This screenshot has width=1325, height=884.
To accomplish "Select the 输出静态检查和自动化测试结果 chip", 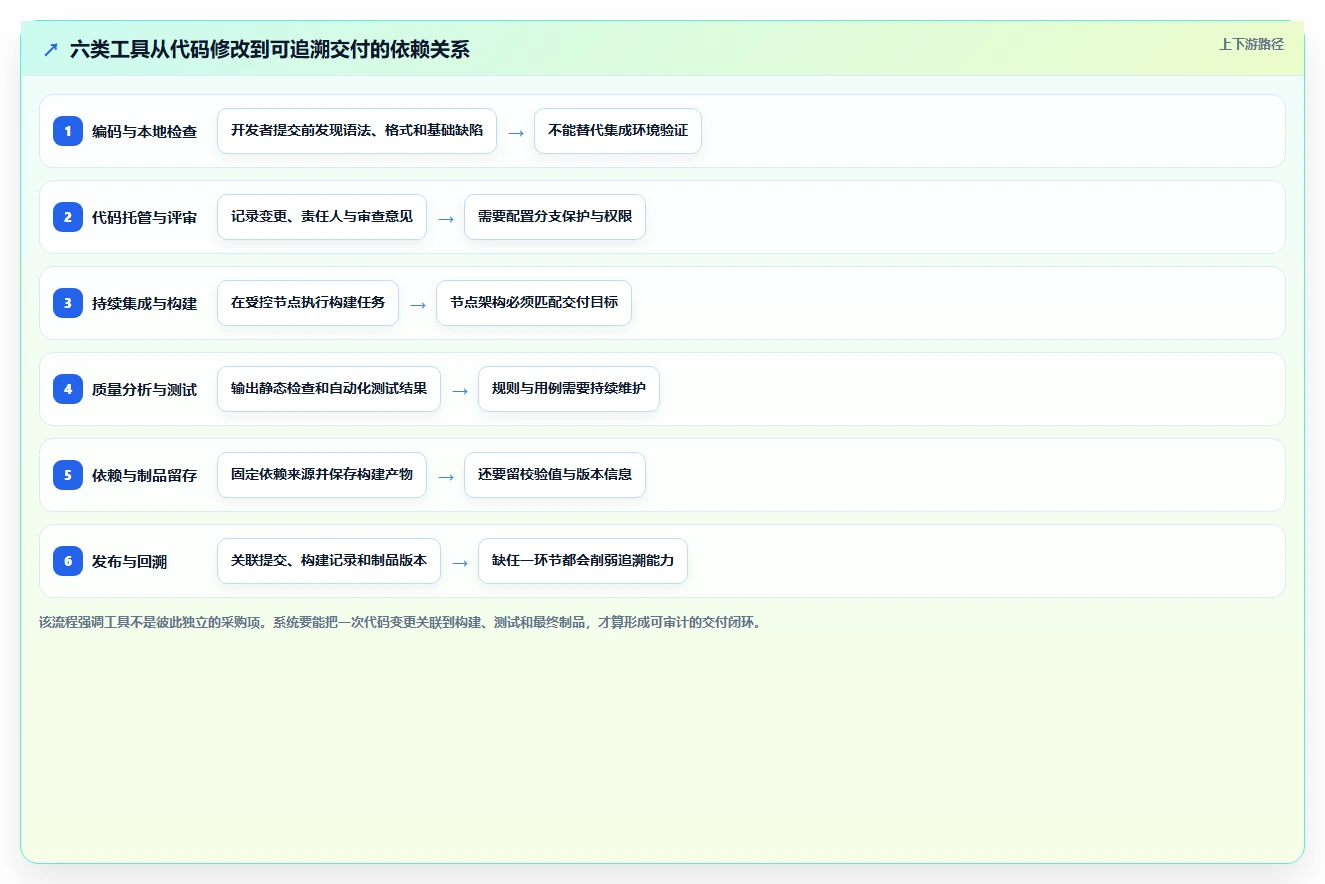I will click(x=329, y=389).
